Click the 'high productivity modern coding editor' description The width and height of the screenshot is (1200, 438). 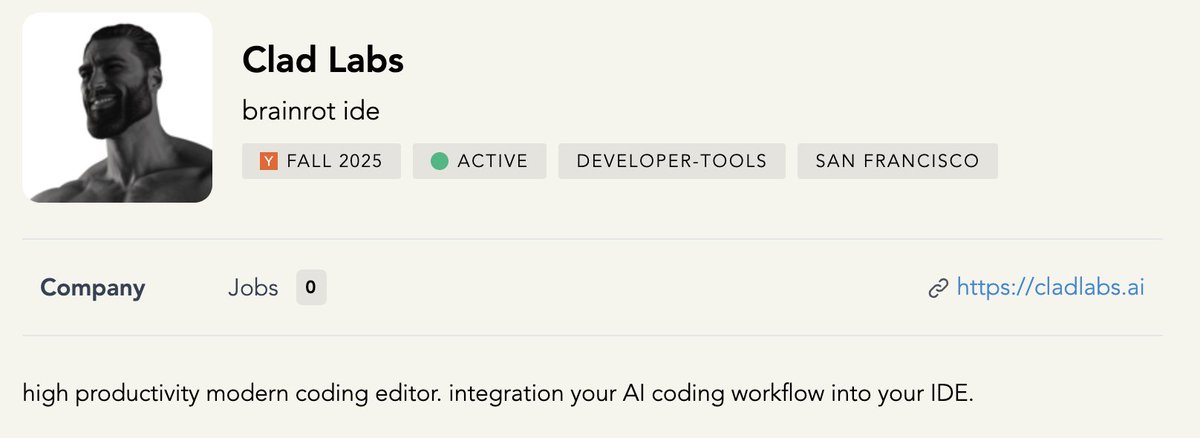pyautogui.click(x=497, y=394)
